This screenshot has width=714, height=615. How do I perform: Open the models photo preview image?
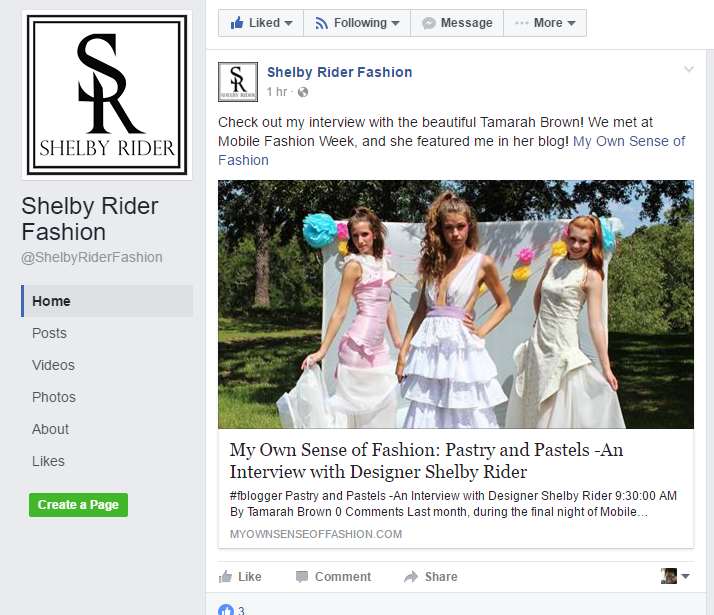click(456, 305)
